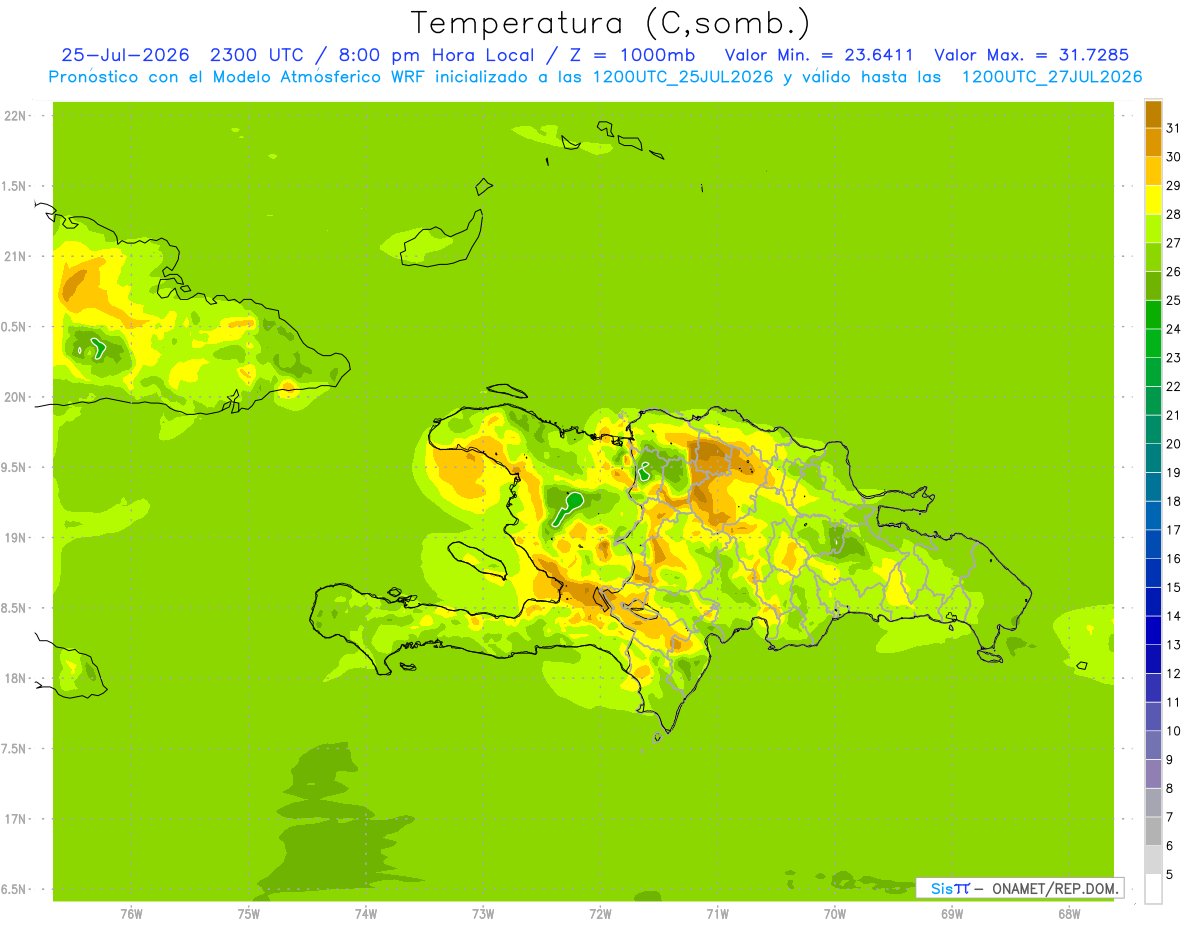Select the '25-Jul-2026' date text
This screenshot has height=927, width=1200.
click(x=125, y=55)
